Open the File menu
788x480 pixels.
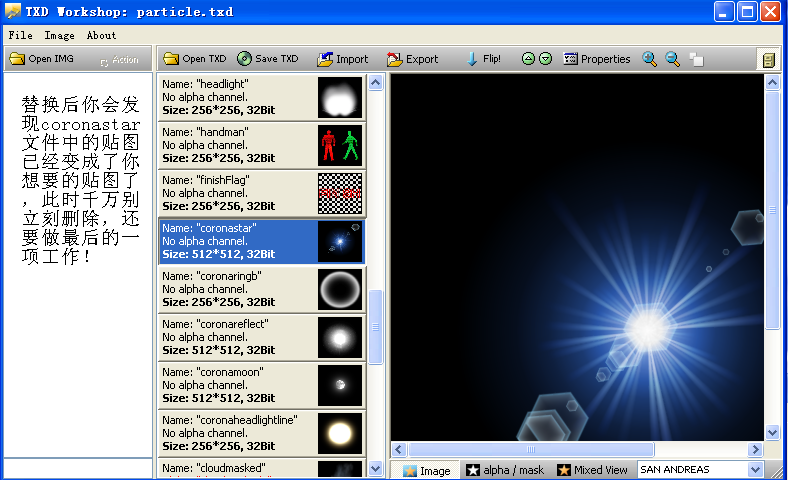(x=20, y=35)
